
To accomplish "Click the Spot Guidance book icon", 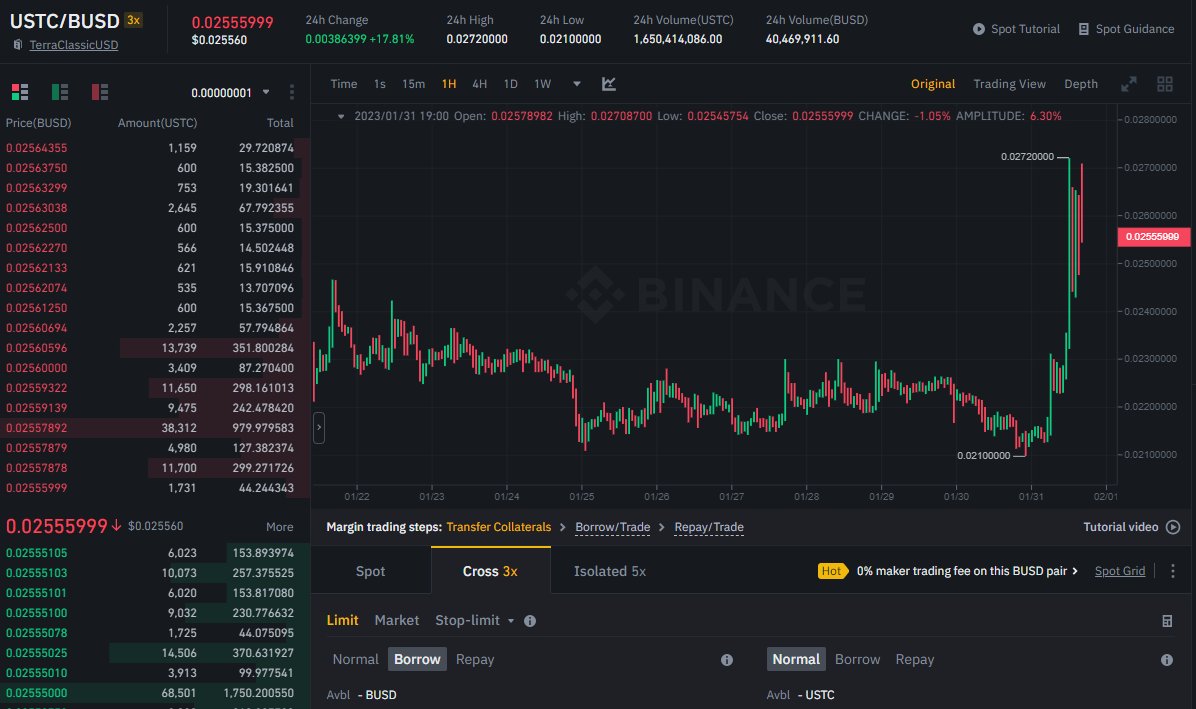I will point(1084,29).
